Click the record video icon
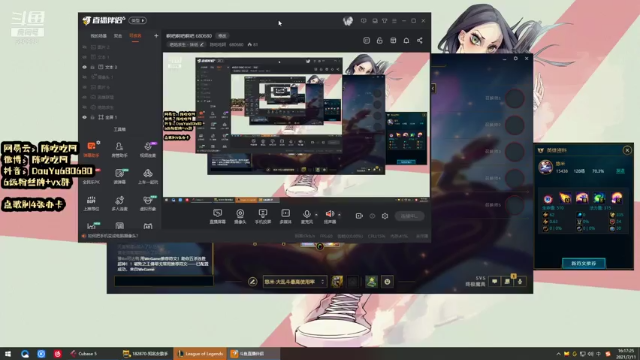Viewport: 640px width, 360px height. [x=359, y=216]
